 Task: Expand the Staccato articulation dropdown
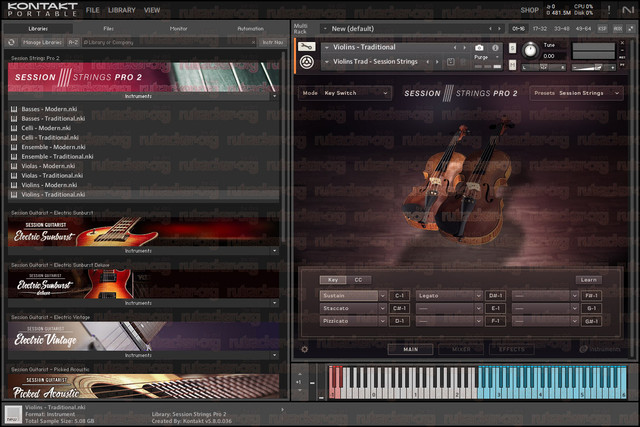pyautogui.click(x=382, y=308)
